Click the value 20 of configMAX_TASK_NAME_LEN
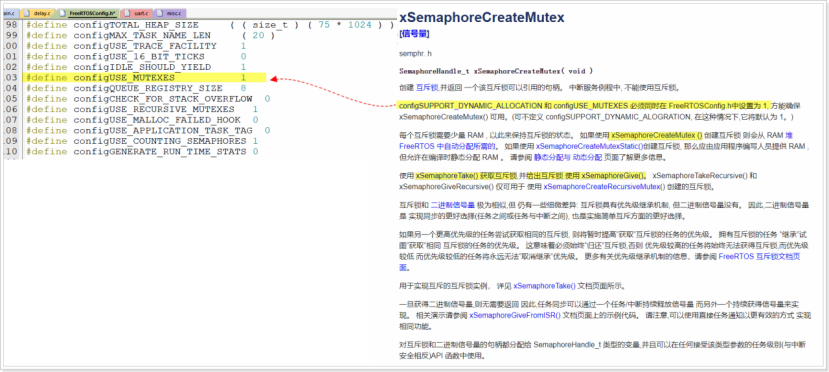 (259, 35)
